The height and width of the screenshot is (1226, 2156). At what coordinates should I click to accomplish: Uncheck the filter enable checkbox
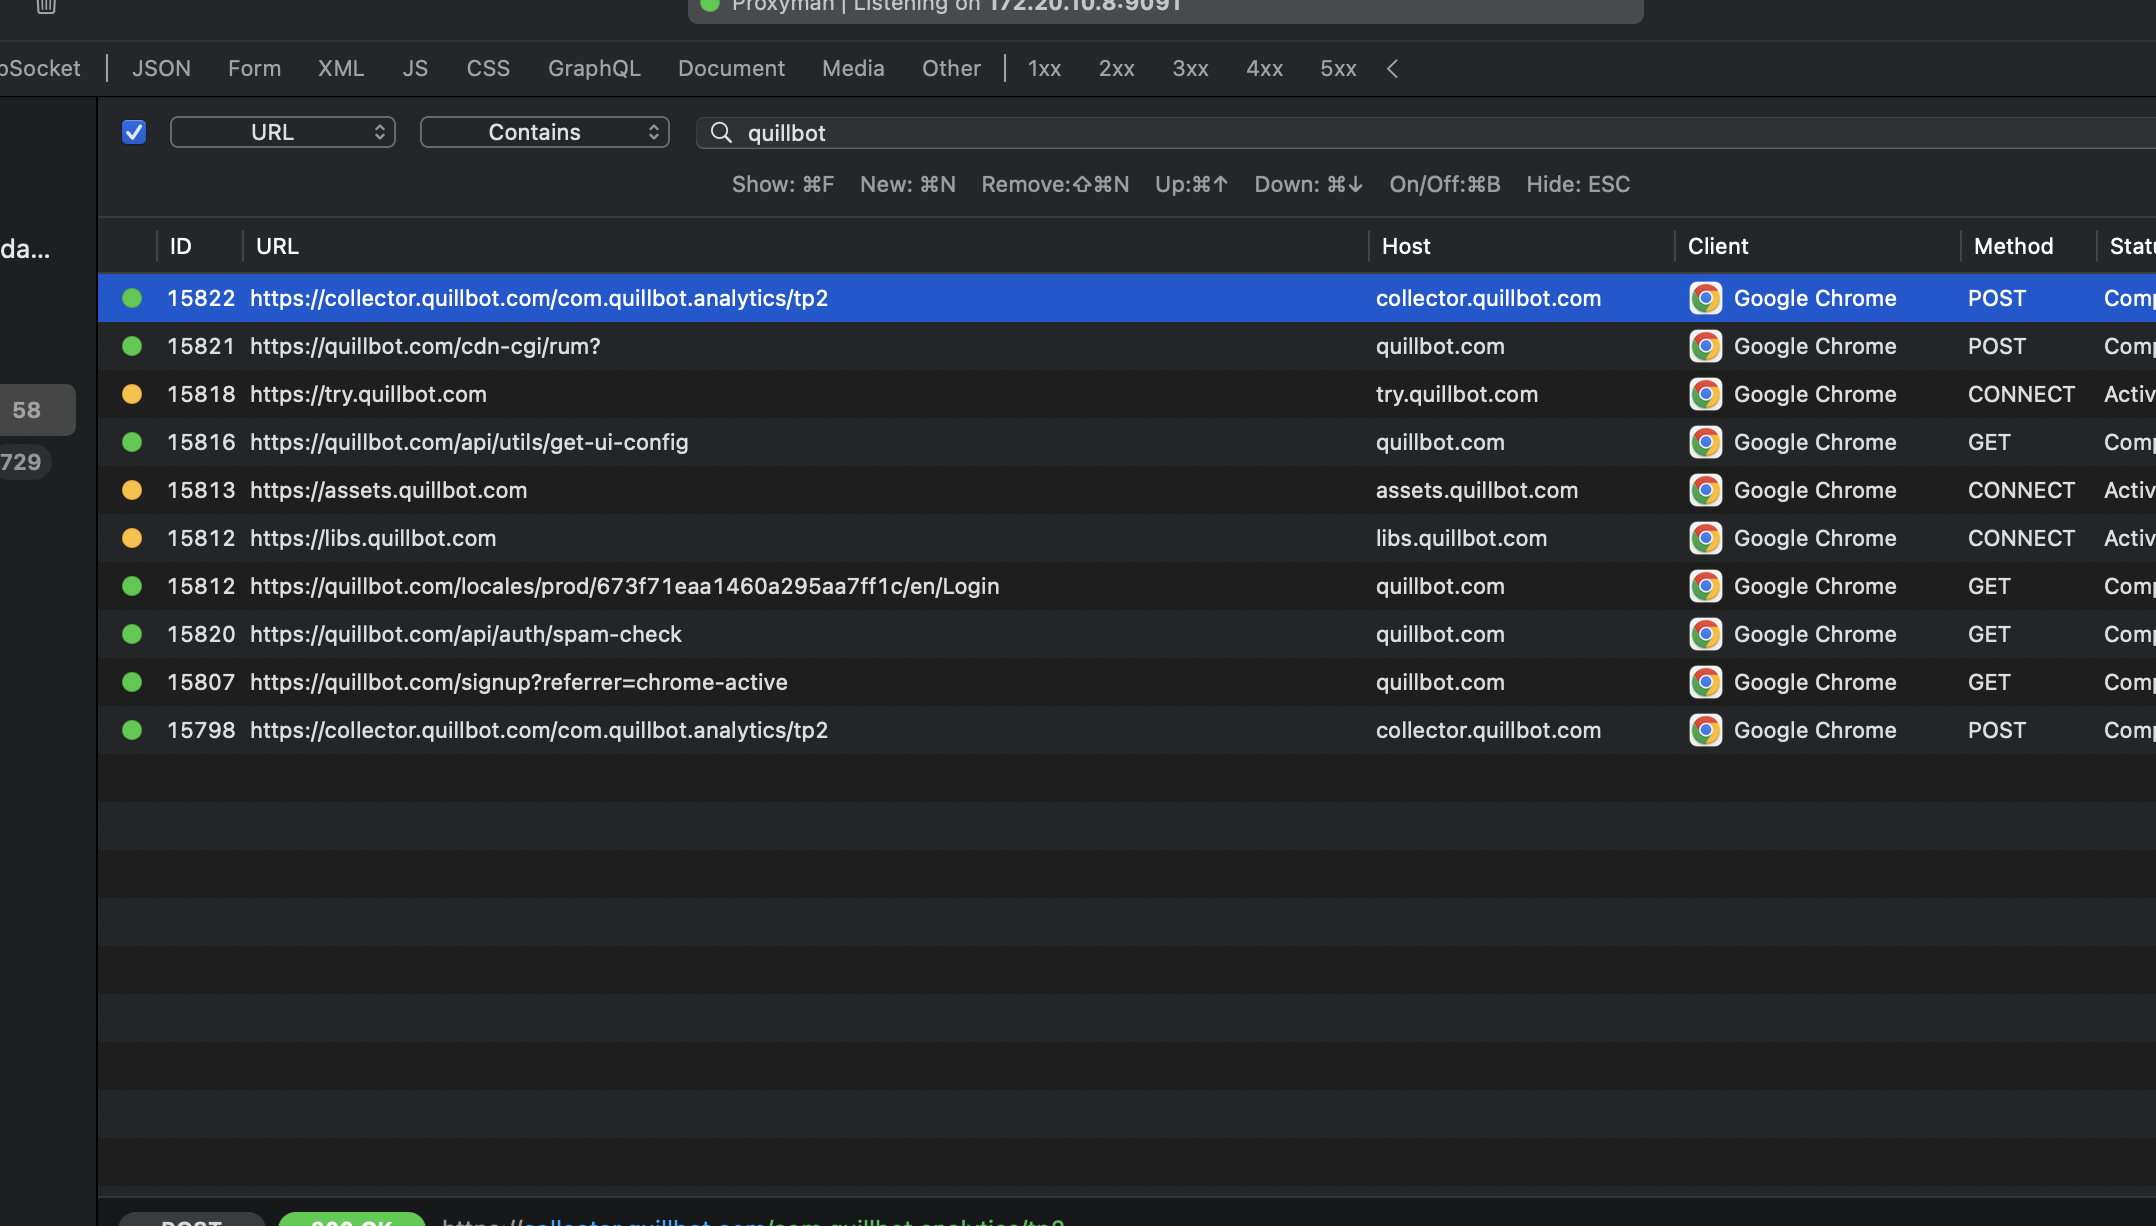click(x=134, y=132)
